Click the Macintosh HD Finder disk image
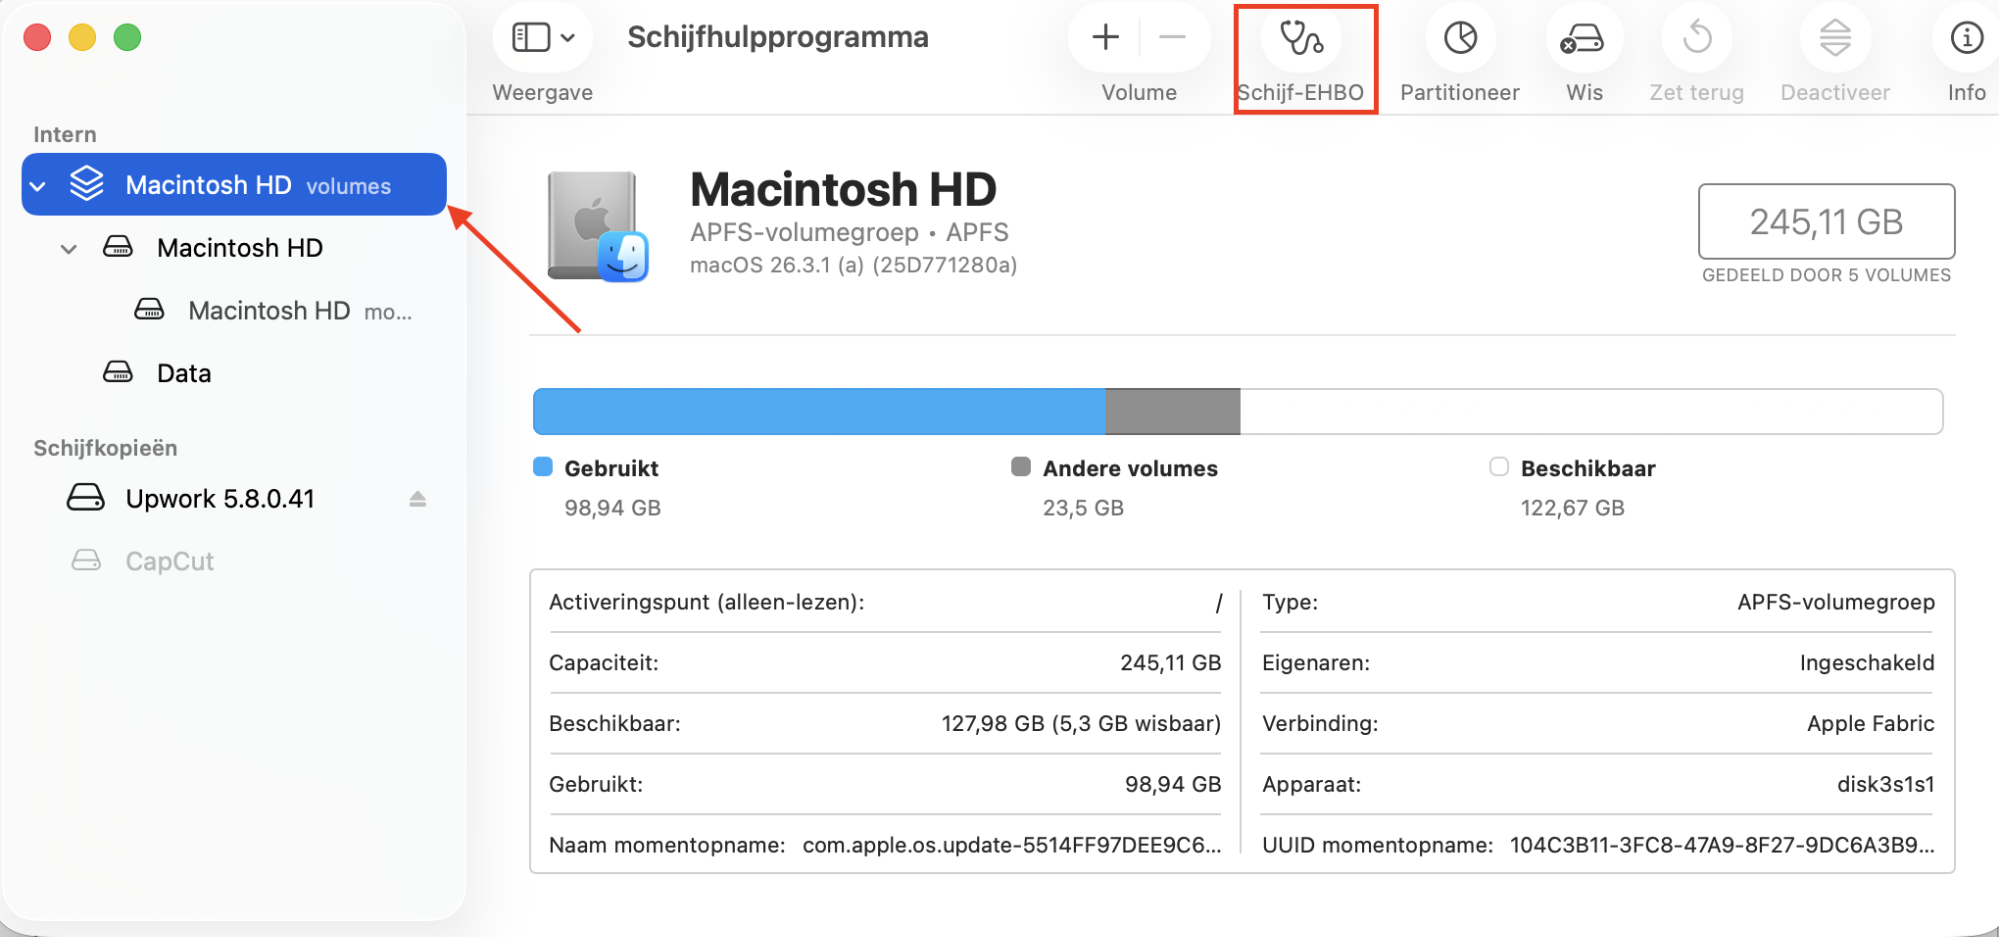 point(599,227)
